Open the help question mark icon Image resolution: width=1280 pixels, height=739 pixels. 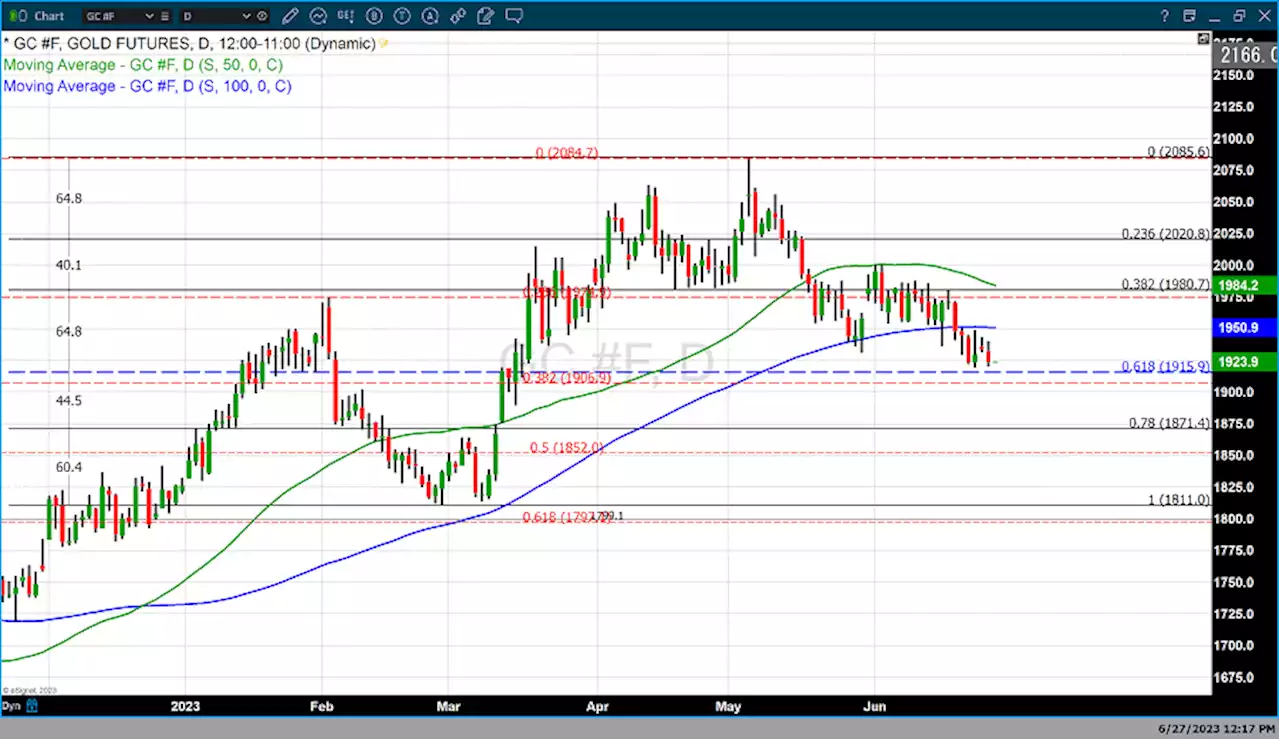[1165, 16]
